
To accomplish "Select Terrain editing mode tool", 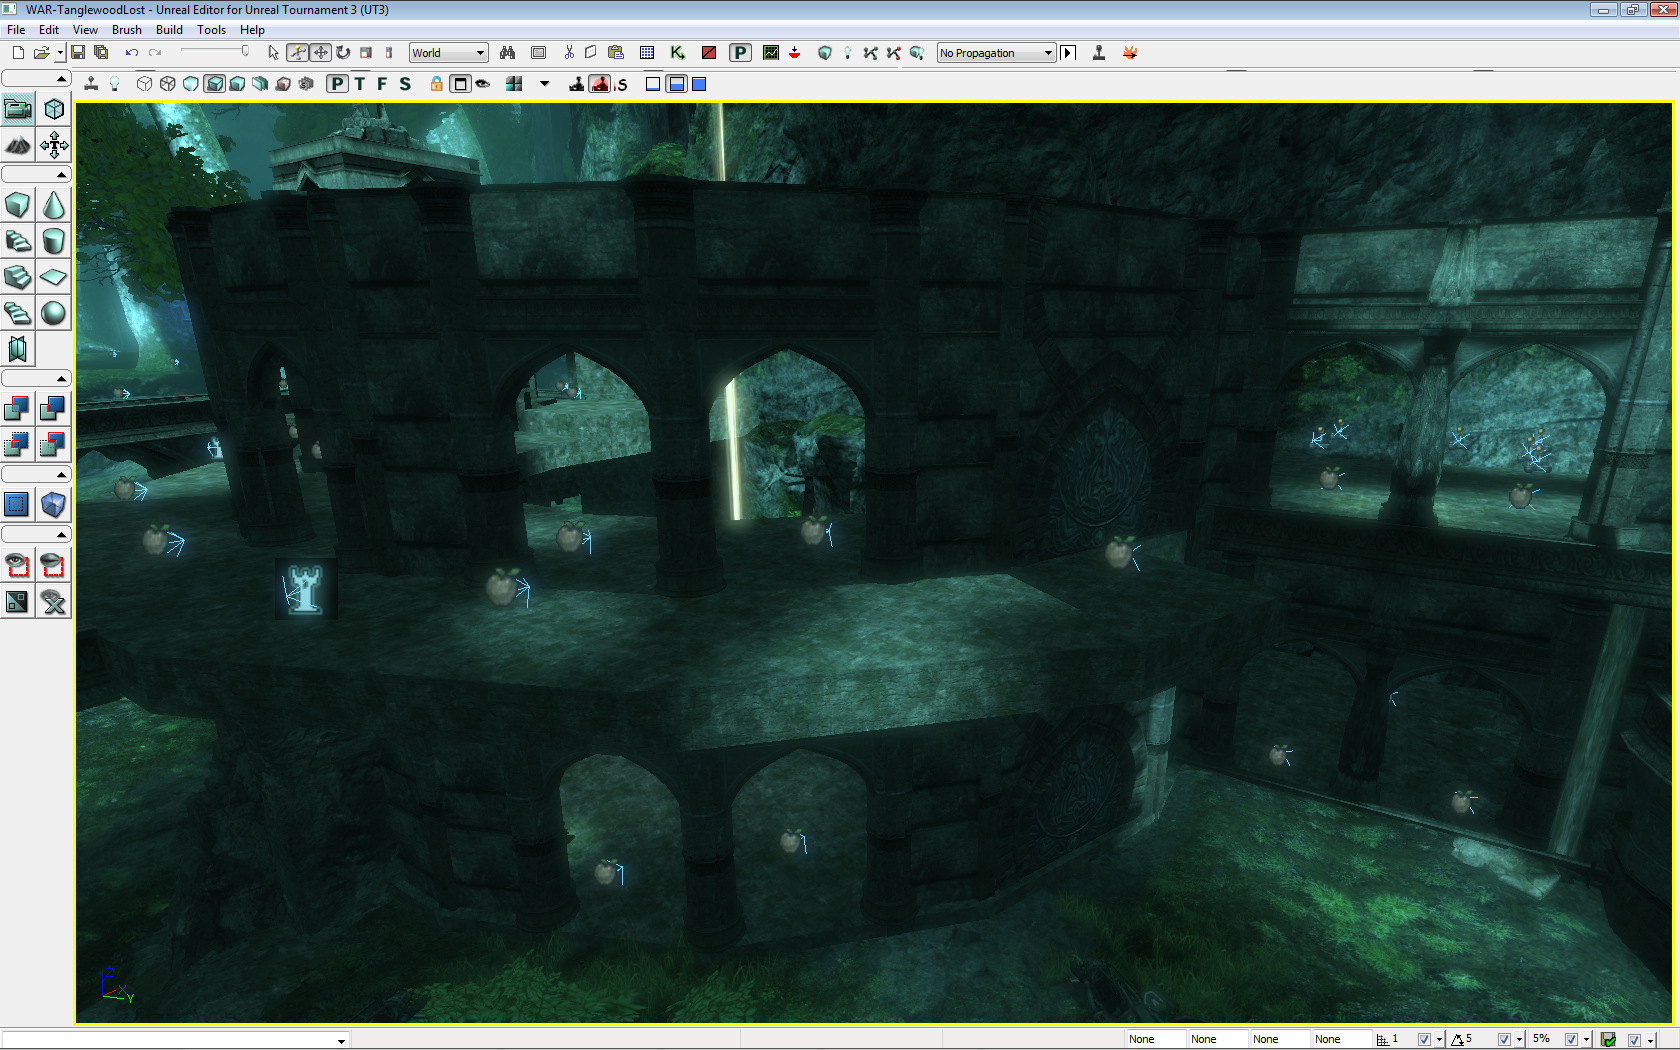I will click(18, 146).
